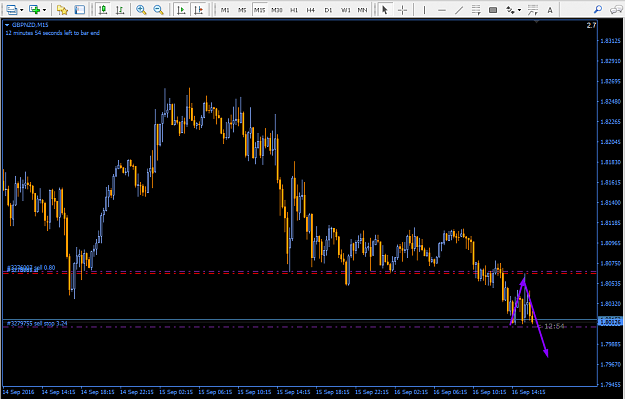Select the M30 timeframe

pyautogui.click(x=277, y=10)
